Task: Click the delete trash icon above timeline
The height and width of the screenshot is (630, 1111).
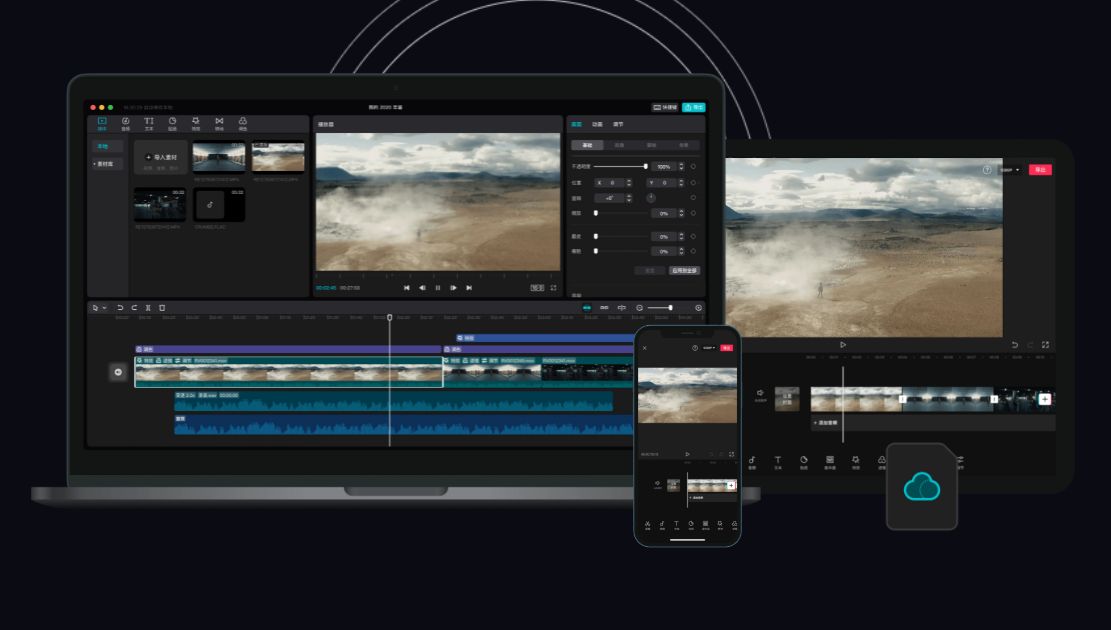Action: pyautogui.click(x=162, y=308)
